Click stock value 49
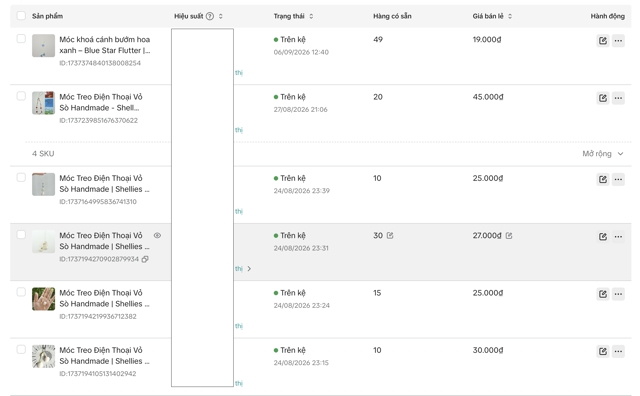The image size is (640, 396). 378,40
